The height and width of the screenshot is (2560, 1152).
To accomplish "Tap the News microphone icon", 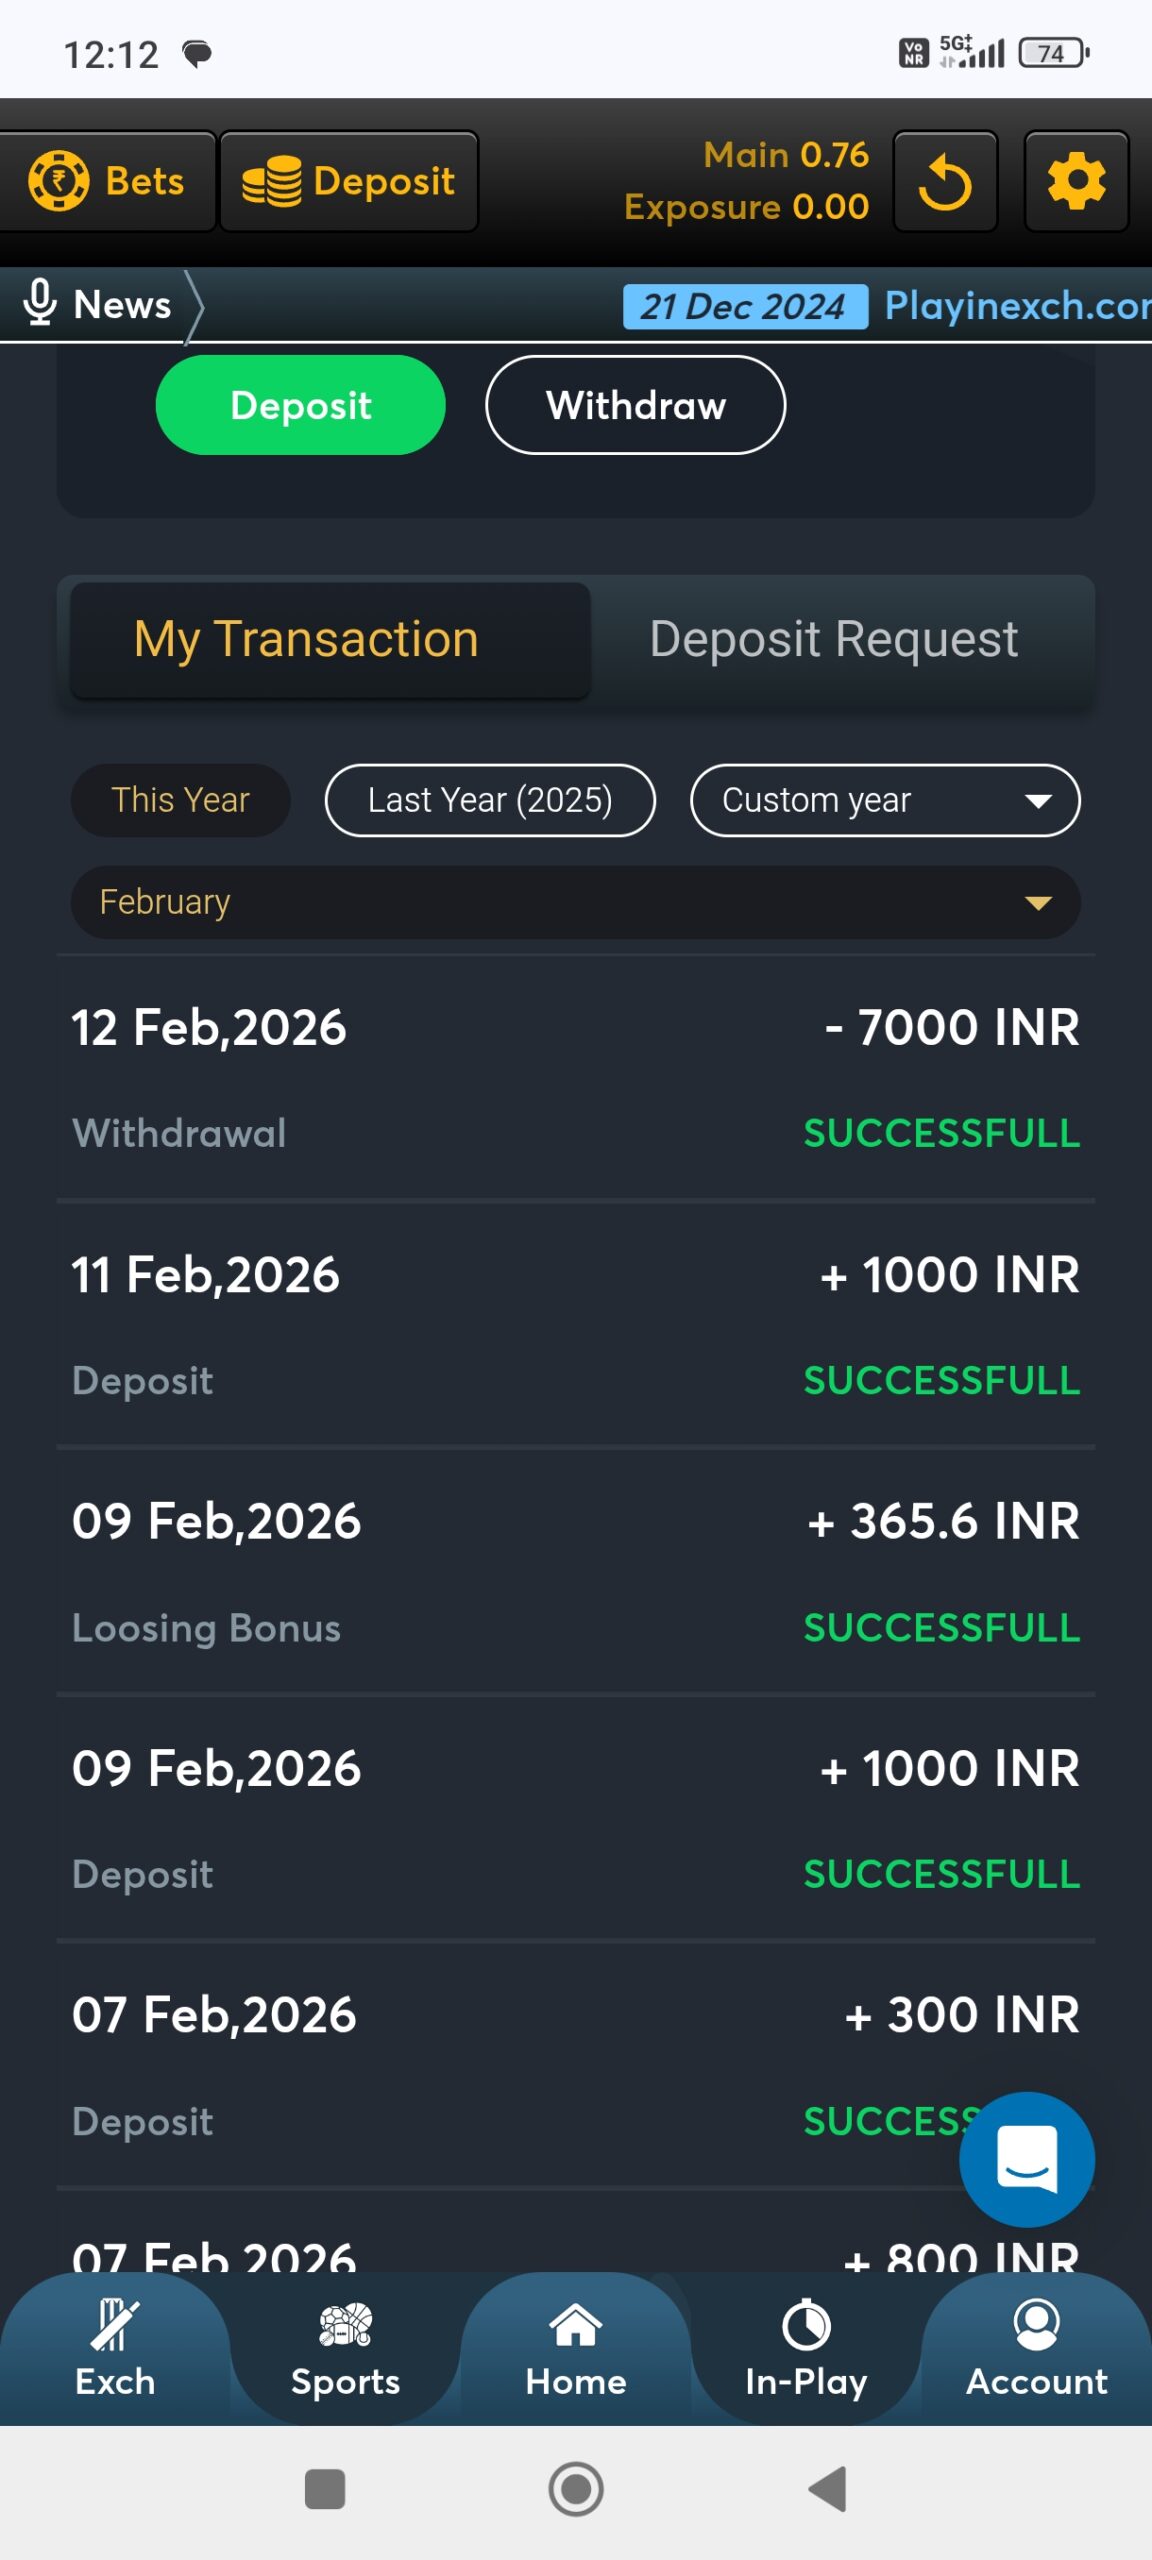I will click(x=40, y=303).
